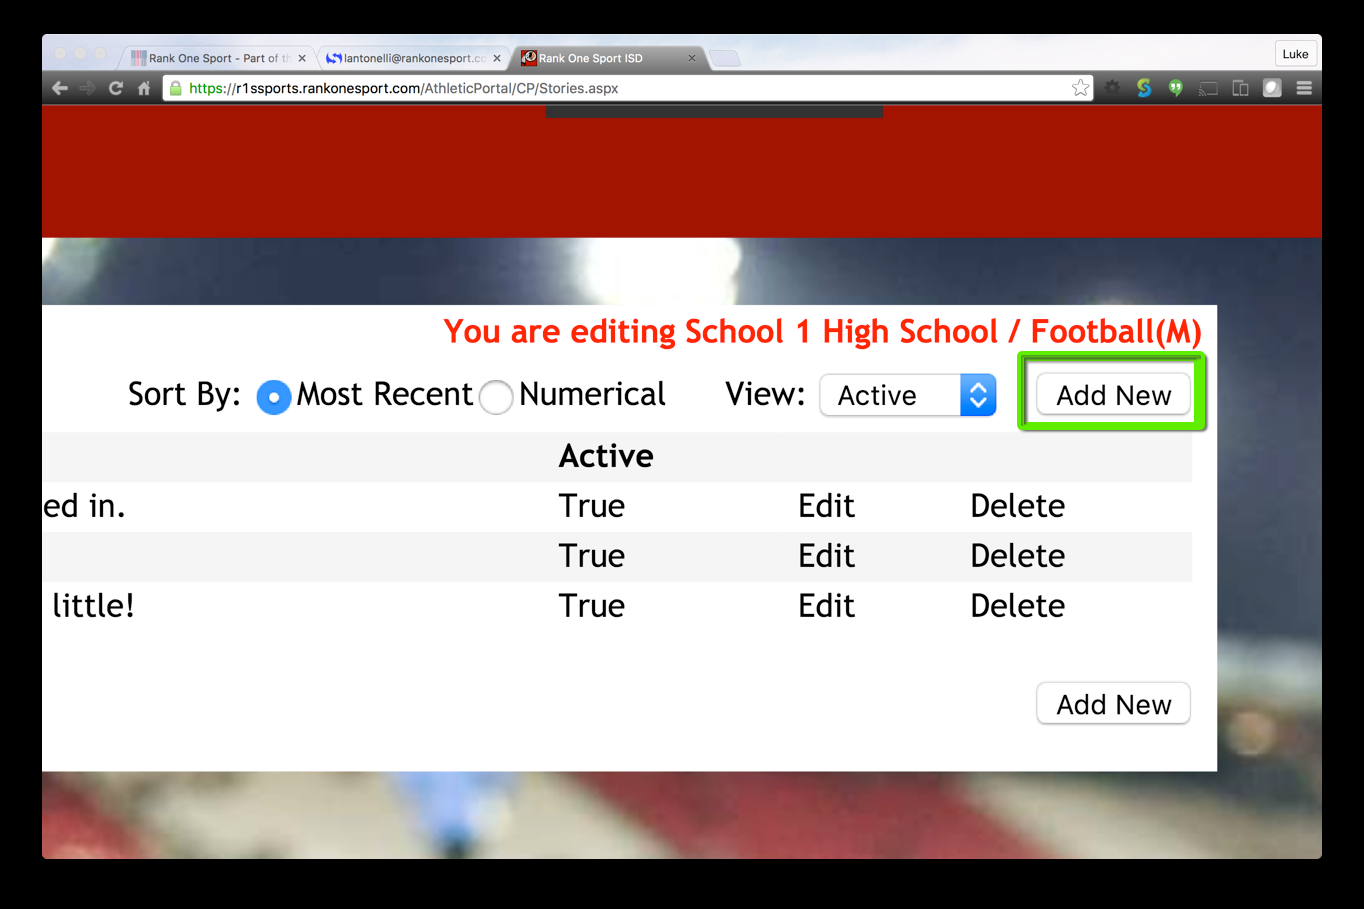Click the Active column header
The width and height of the screenshot is (1364, 909).
tap(606, 456)
